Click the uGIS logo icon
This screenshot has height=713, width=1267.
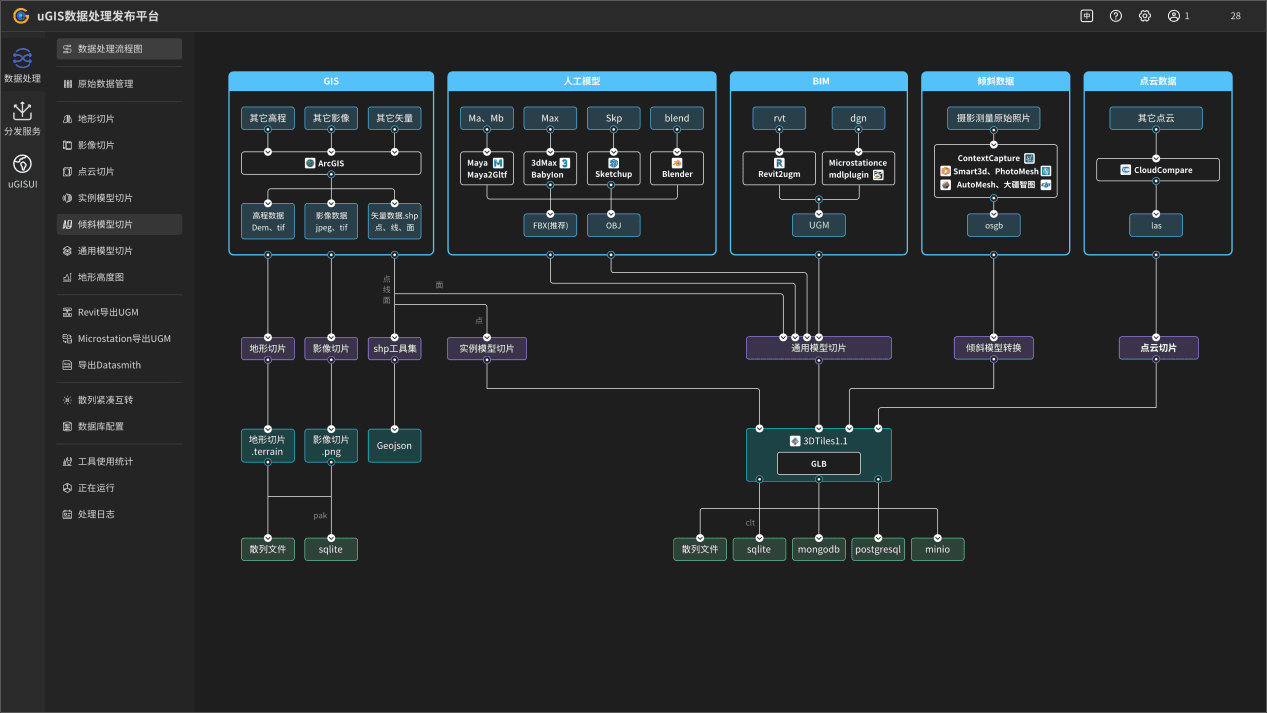tap(21, 16)
